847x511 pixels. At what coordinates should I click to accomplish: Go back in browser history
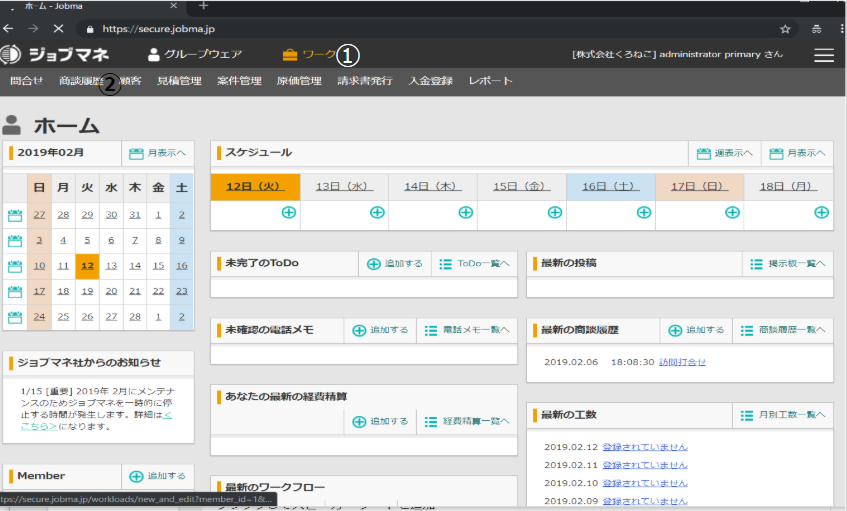pyautogui.click(x=8, y=28)
